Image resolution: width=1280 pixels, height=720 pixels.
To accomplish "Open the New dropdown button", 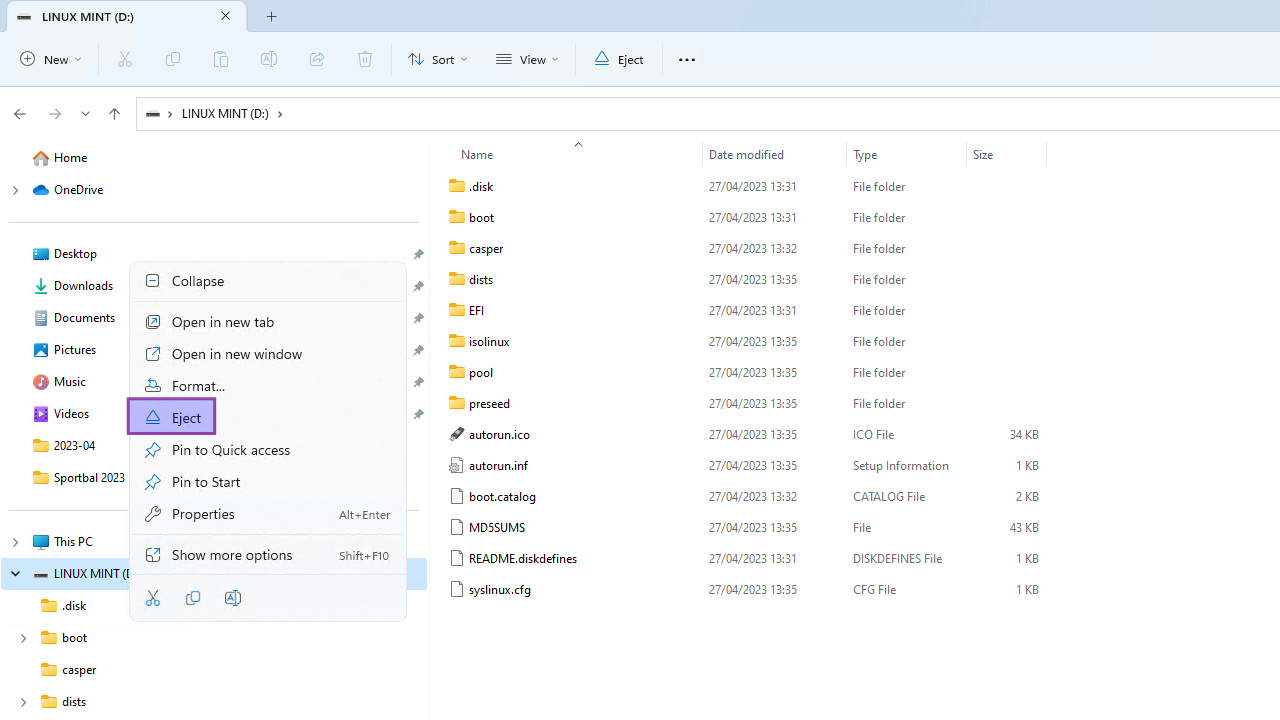I will (51, 59).
